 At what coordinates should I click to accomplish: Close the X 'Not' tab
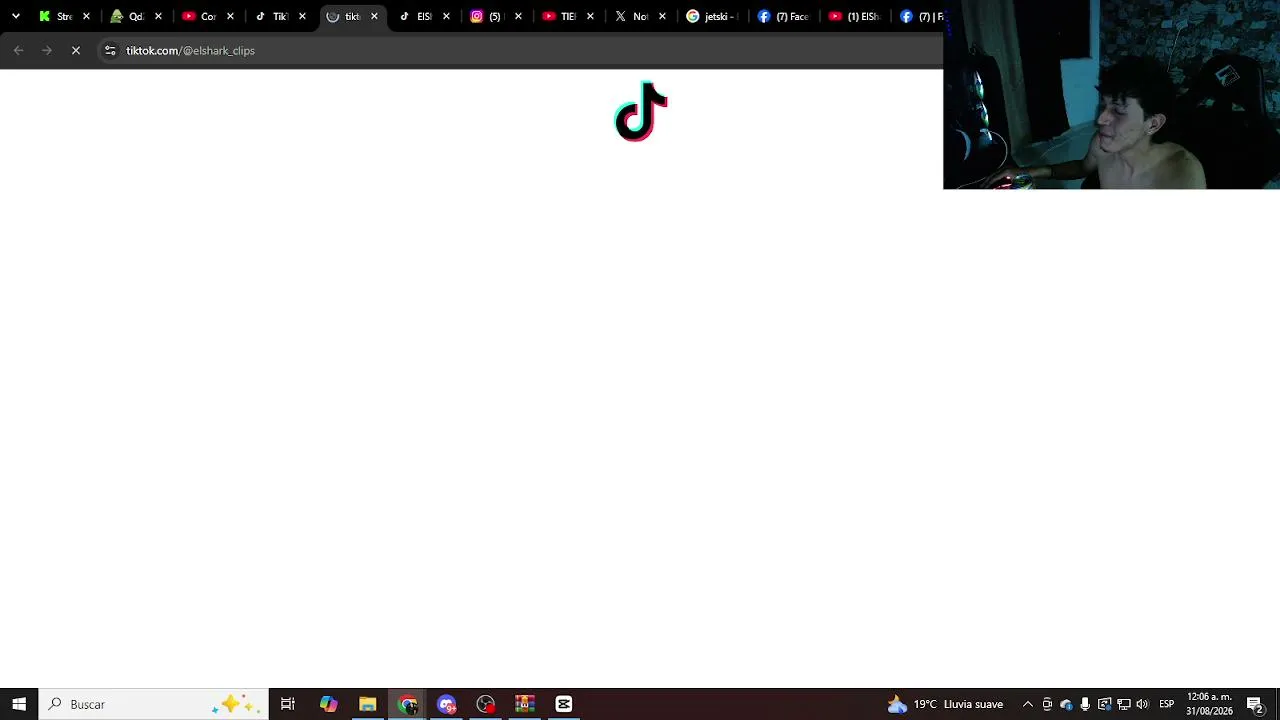662,16
